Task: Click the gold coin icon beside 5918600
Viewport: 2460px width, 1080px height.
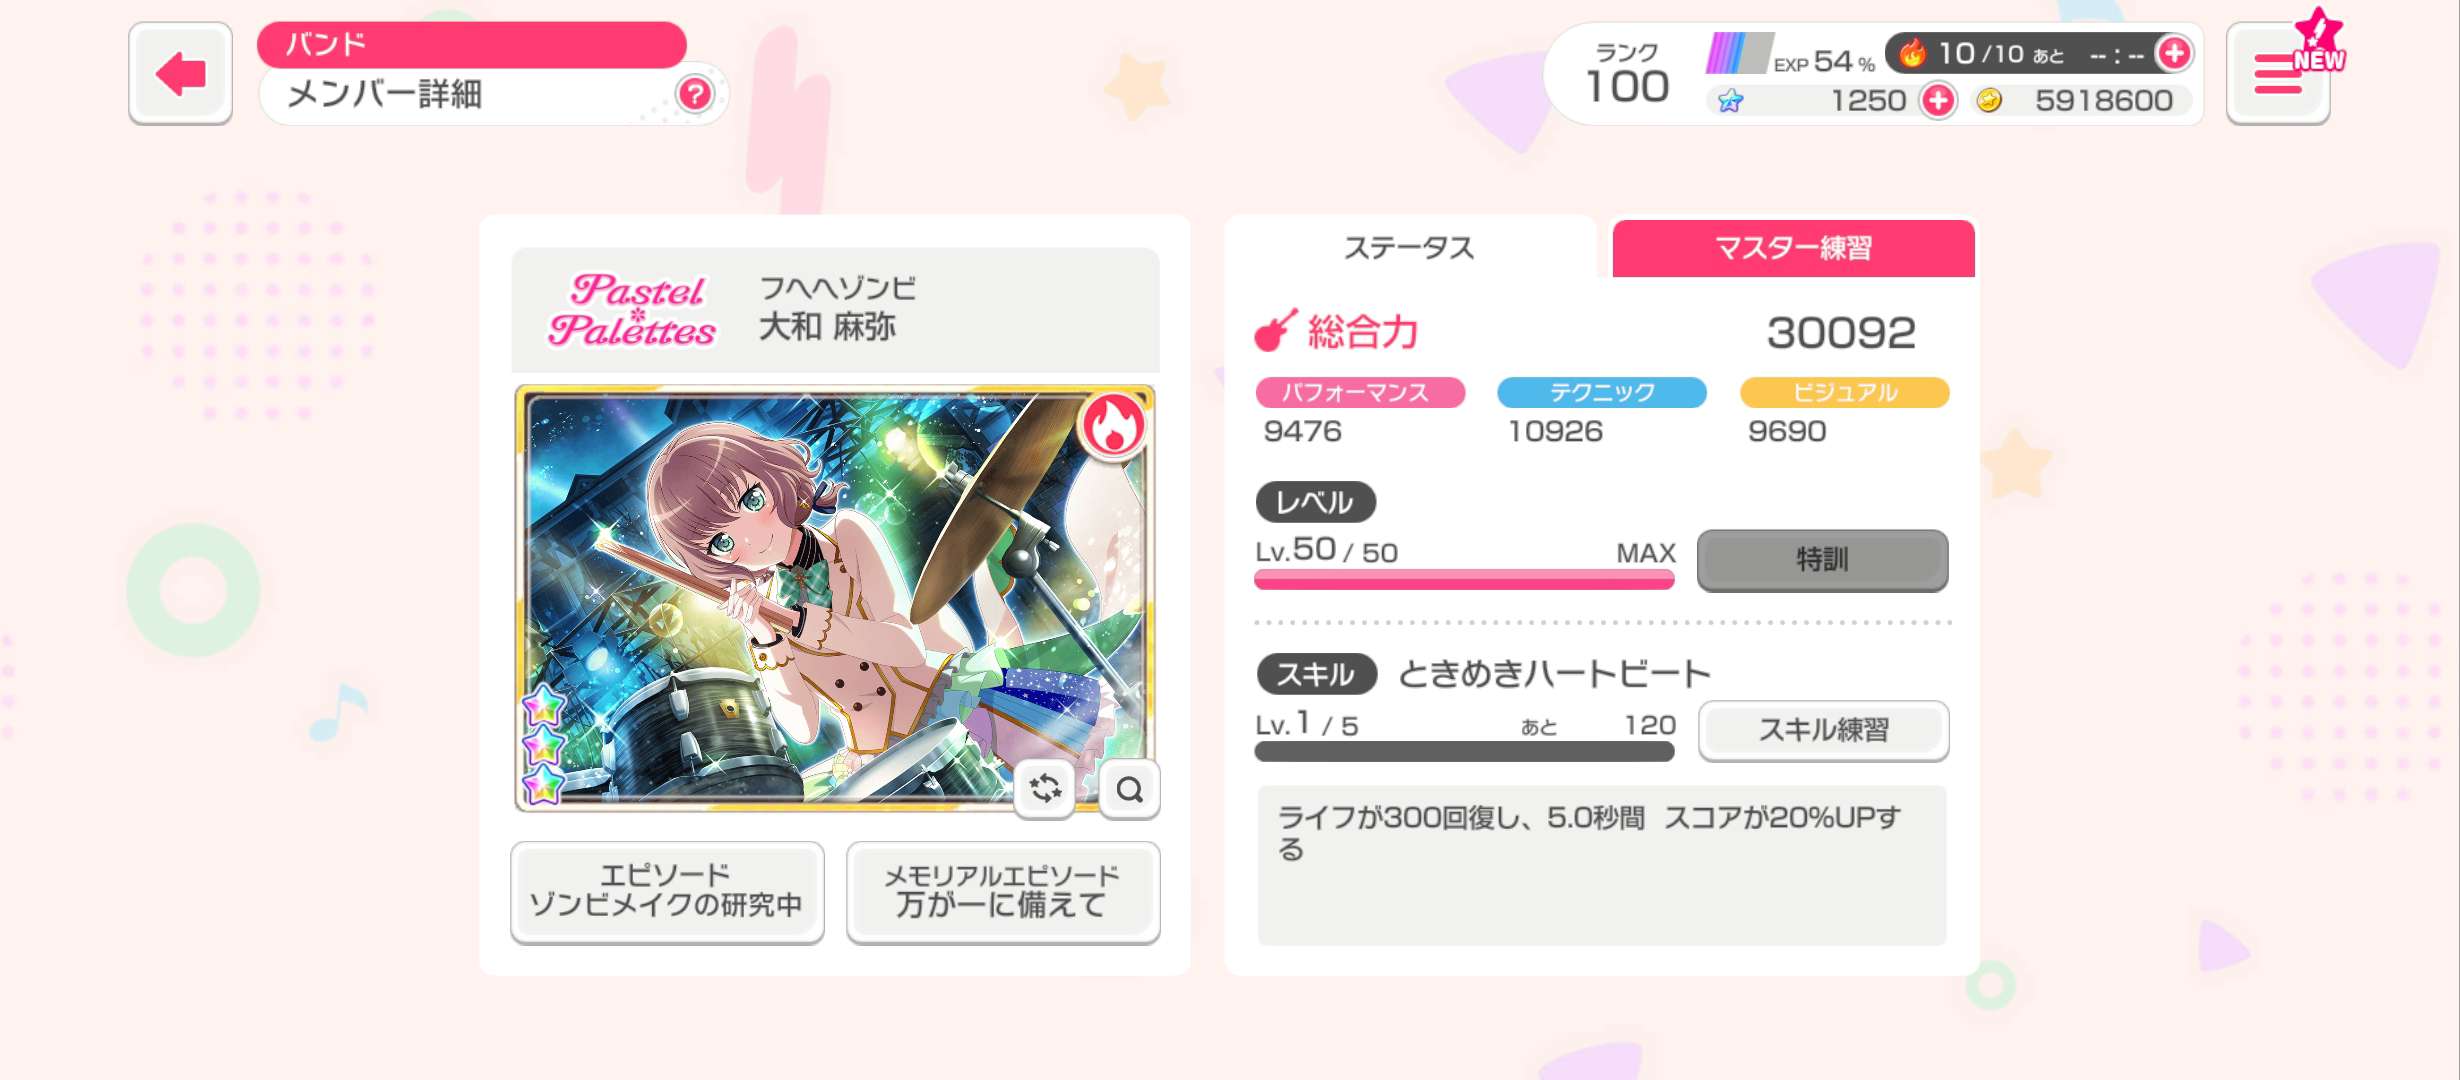Action: click(x=1989, y=100)
